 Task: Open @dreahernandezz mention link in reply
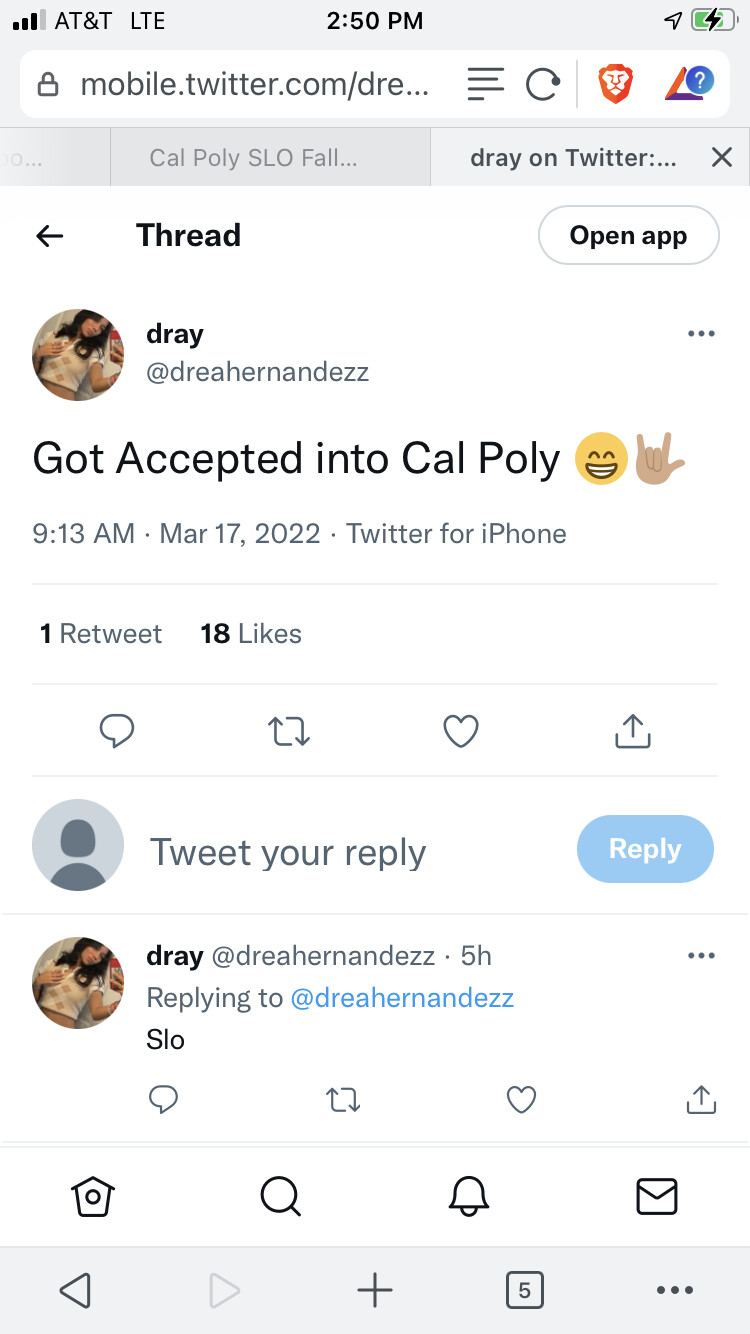click(x=402, y=998)
